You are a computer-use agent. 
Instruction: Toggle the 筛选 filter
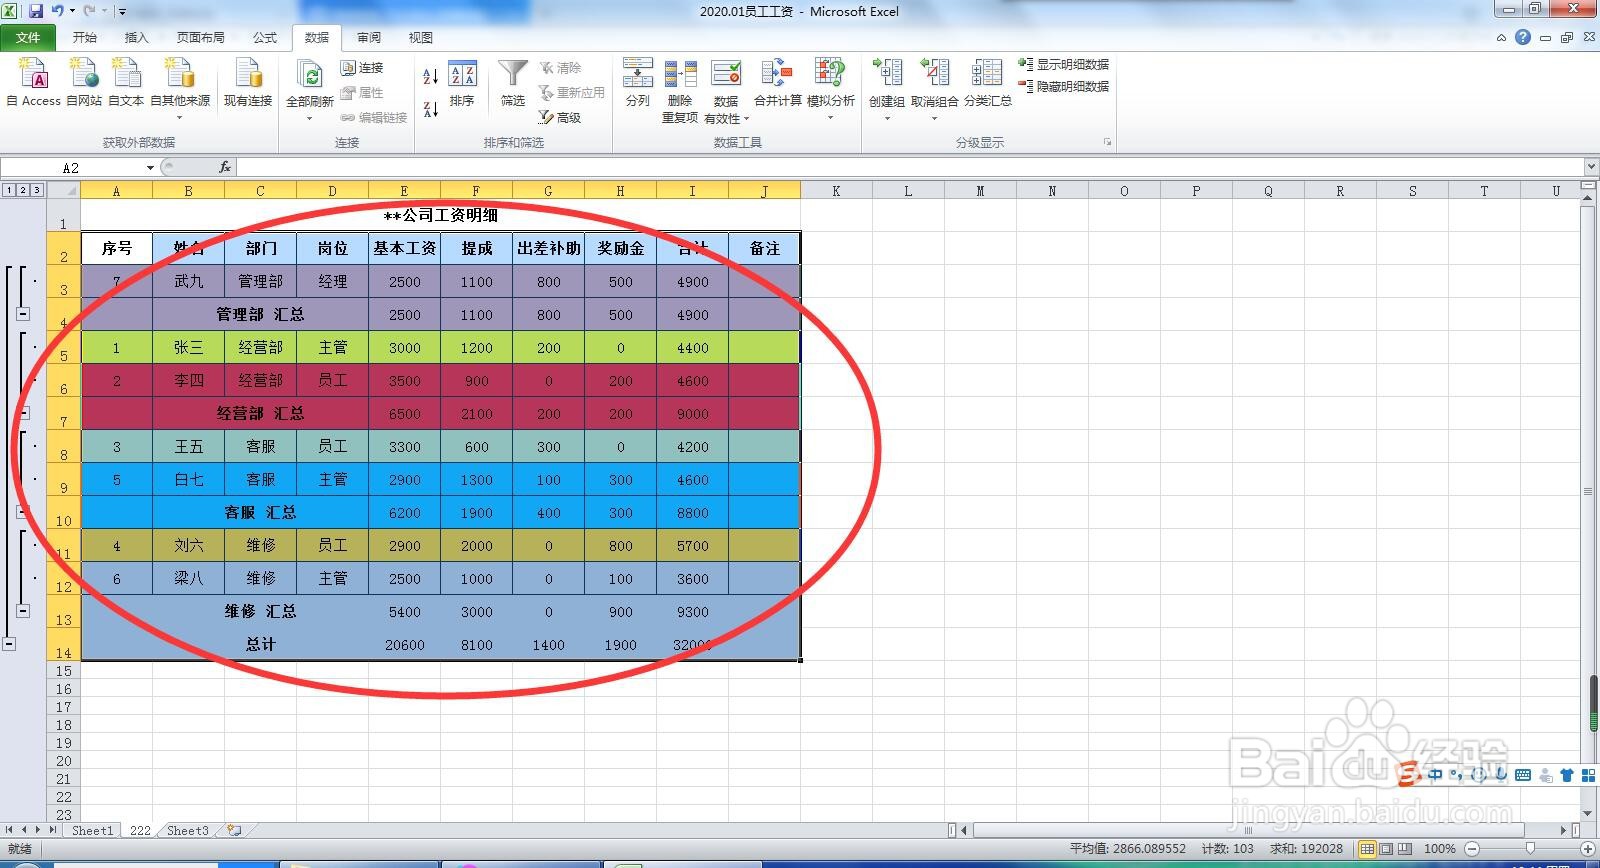pos(513,84)
